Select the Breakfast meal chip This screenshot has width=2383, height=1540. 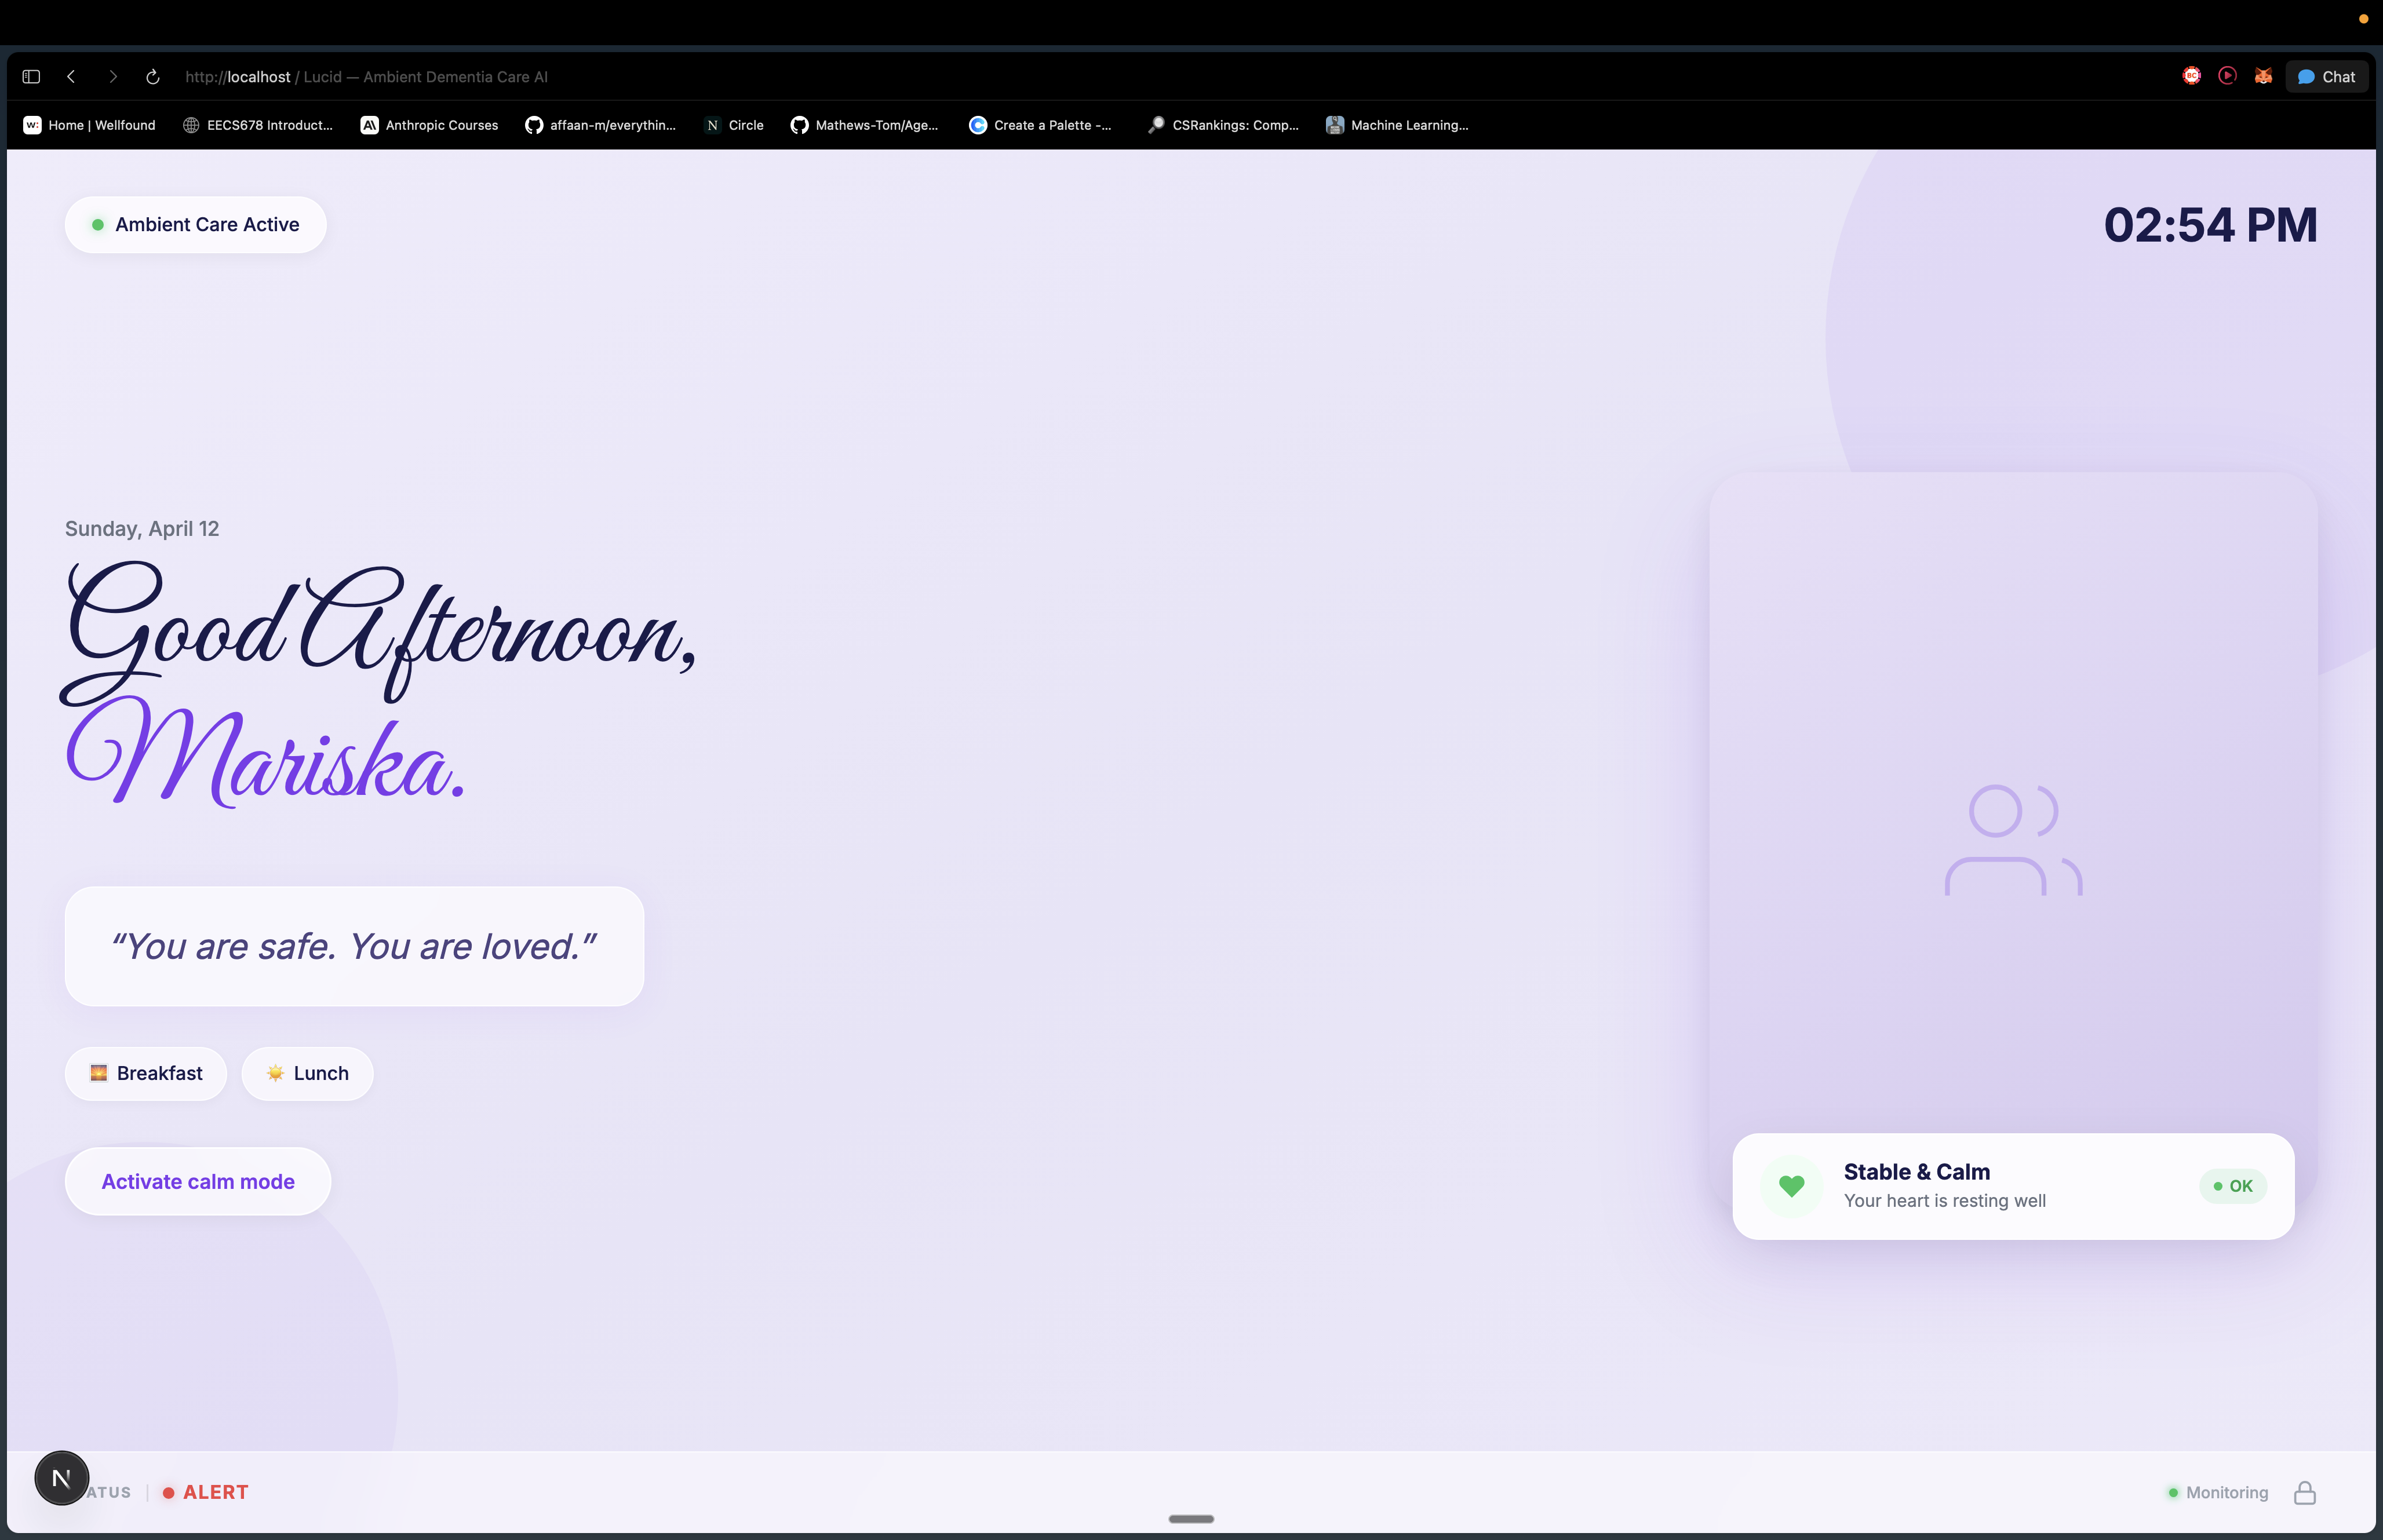pos(146,1073)
